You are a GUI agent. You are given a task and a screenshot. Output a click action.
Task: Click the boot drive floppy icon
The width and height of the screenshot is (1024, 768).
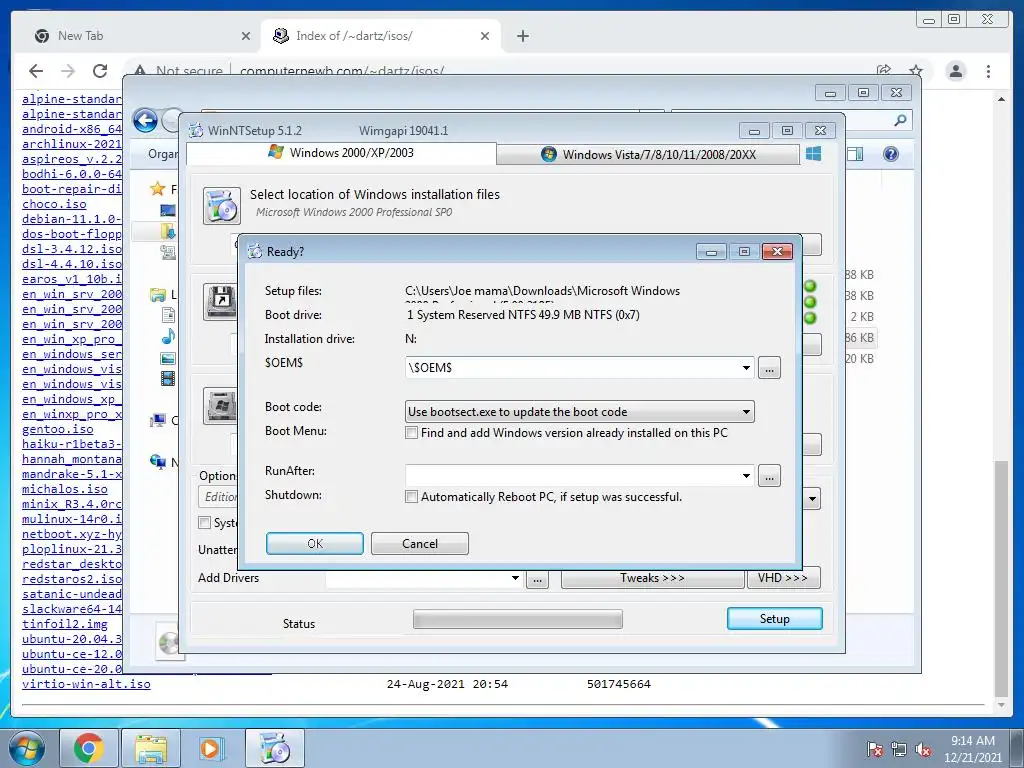tap(220, 302)
